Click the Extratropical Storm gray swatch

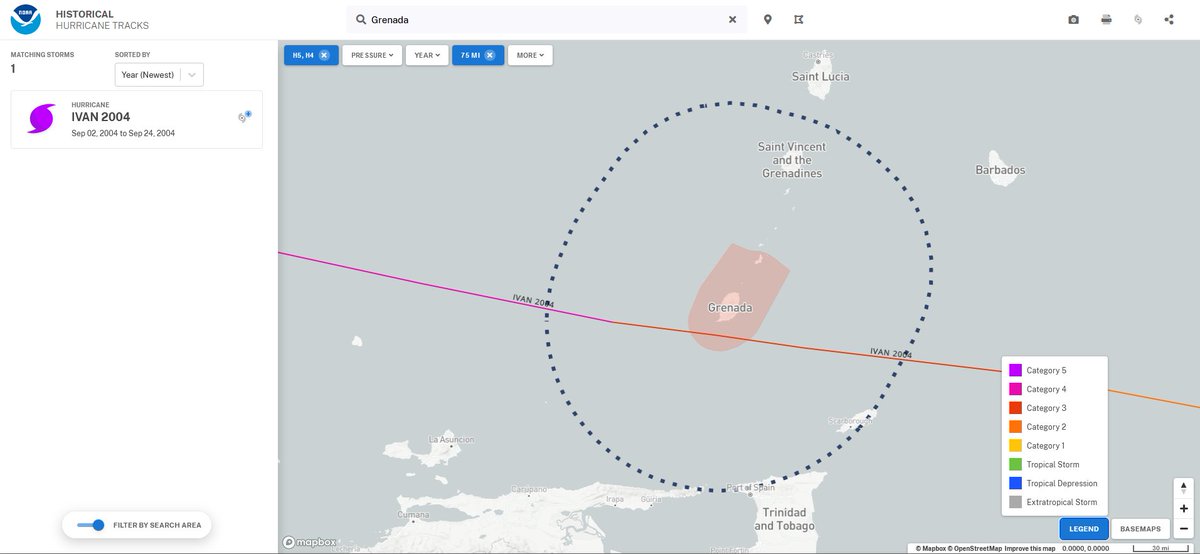[x=1015, y=502]
